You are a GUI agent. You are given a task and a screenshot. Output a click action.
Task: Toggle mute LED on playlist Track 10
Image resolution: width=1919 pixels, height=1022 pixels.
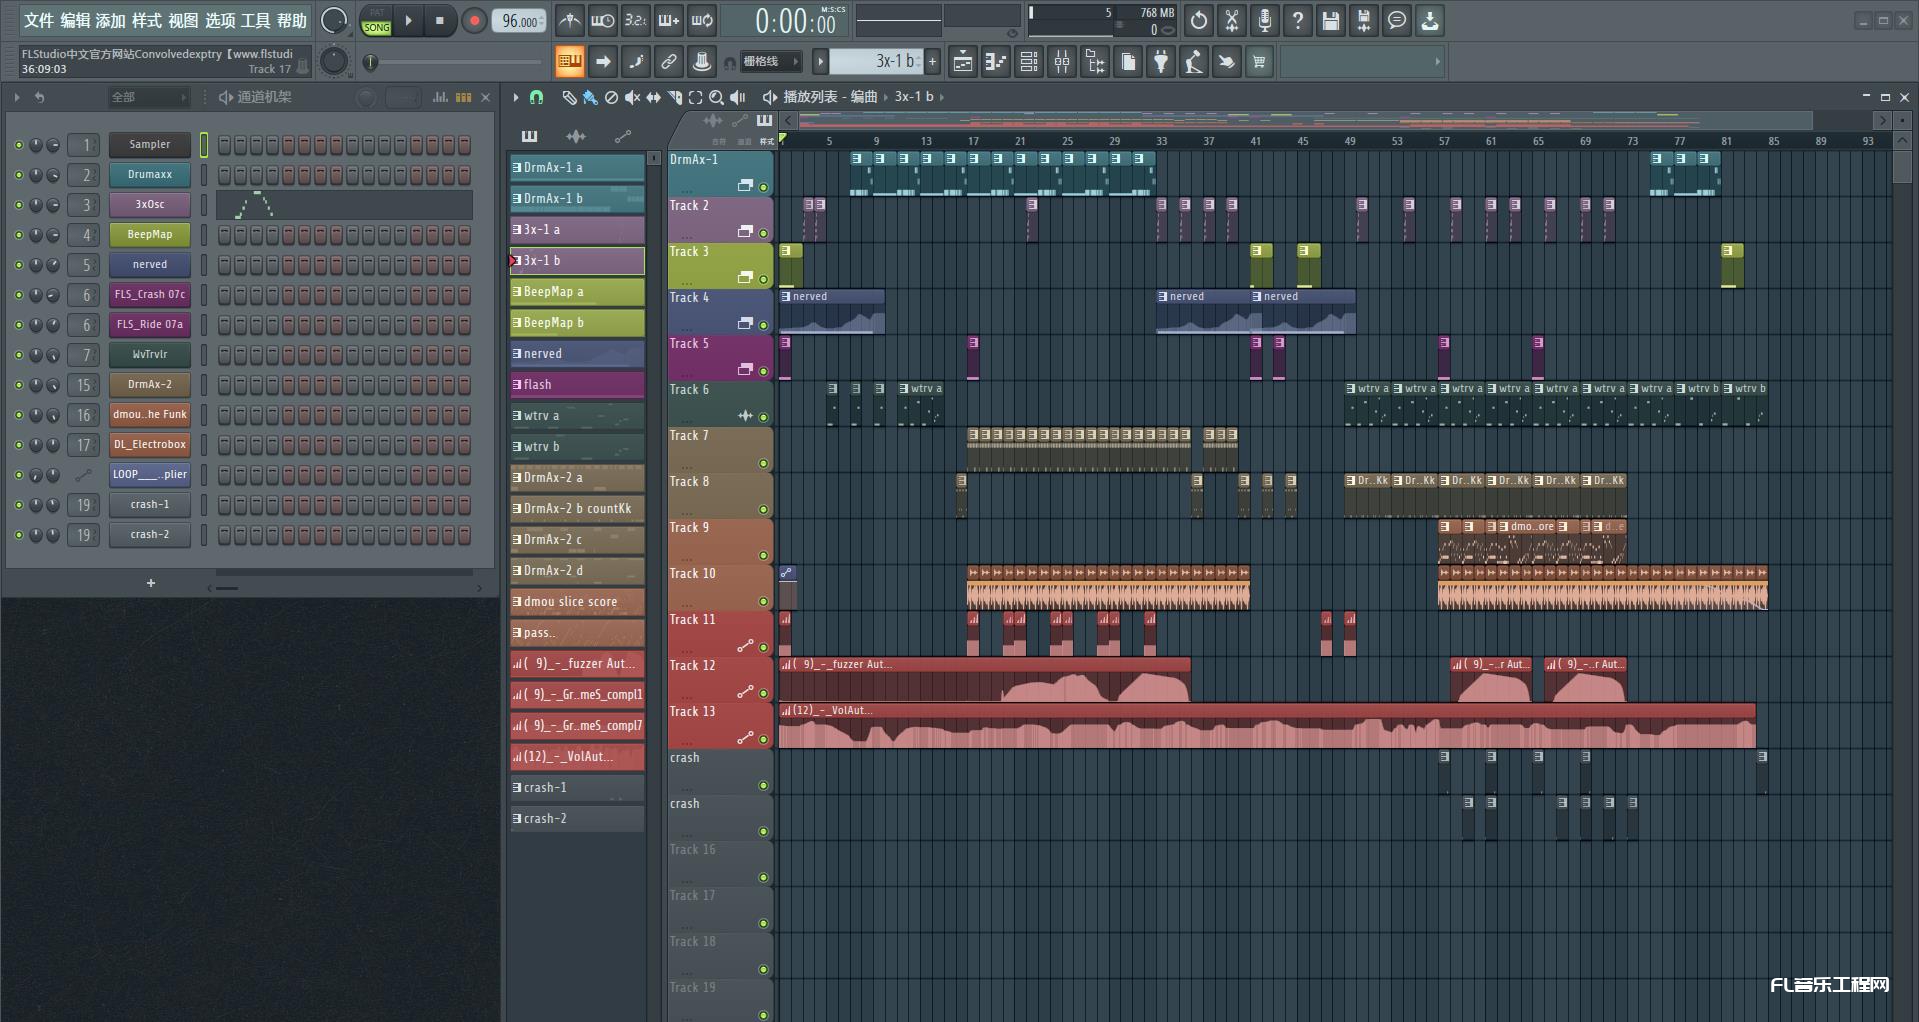pyautogui.click(x=763, y=601)
